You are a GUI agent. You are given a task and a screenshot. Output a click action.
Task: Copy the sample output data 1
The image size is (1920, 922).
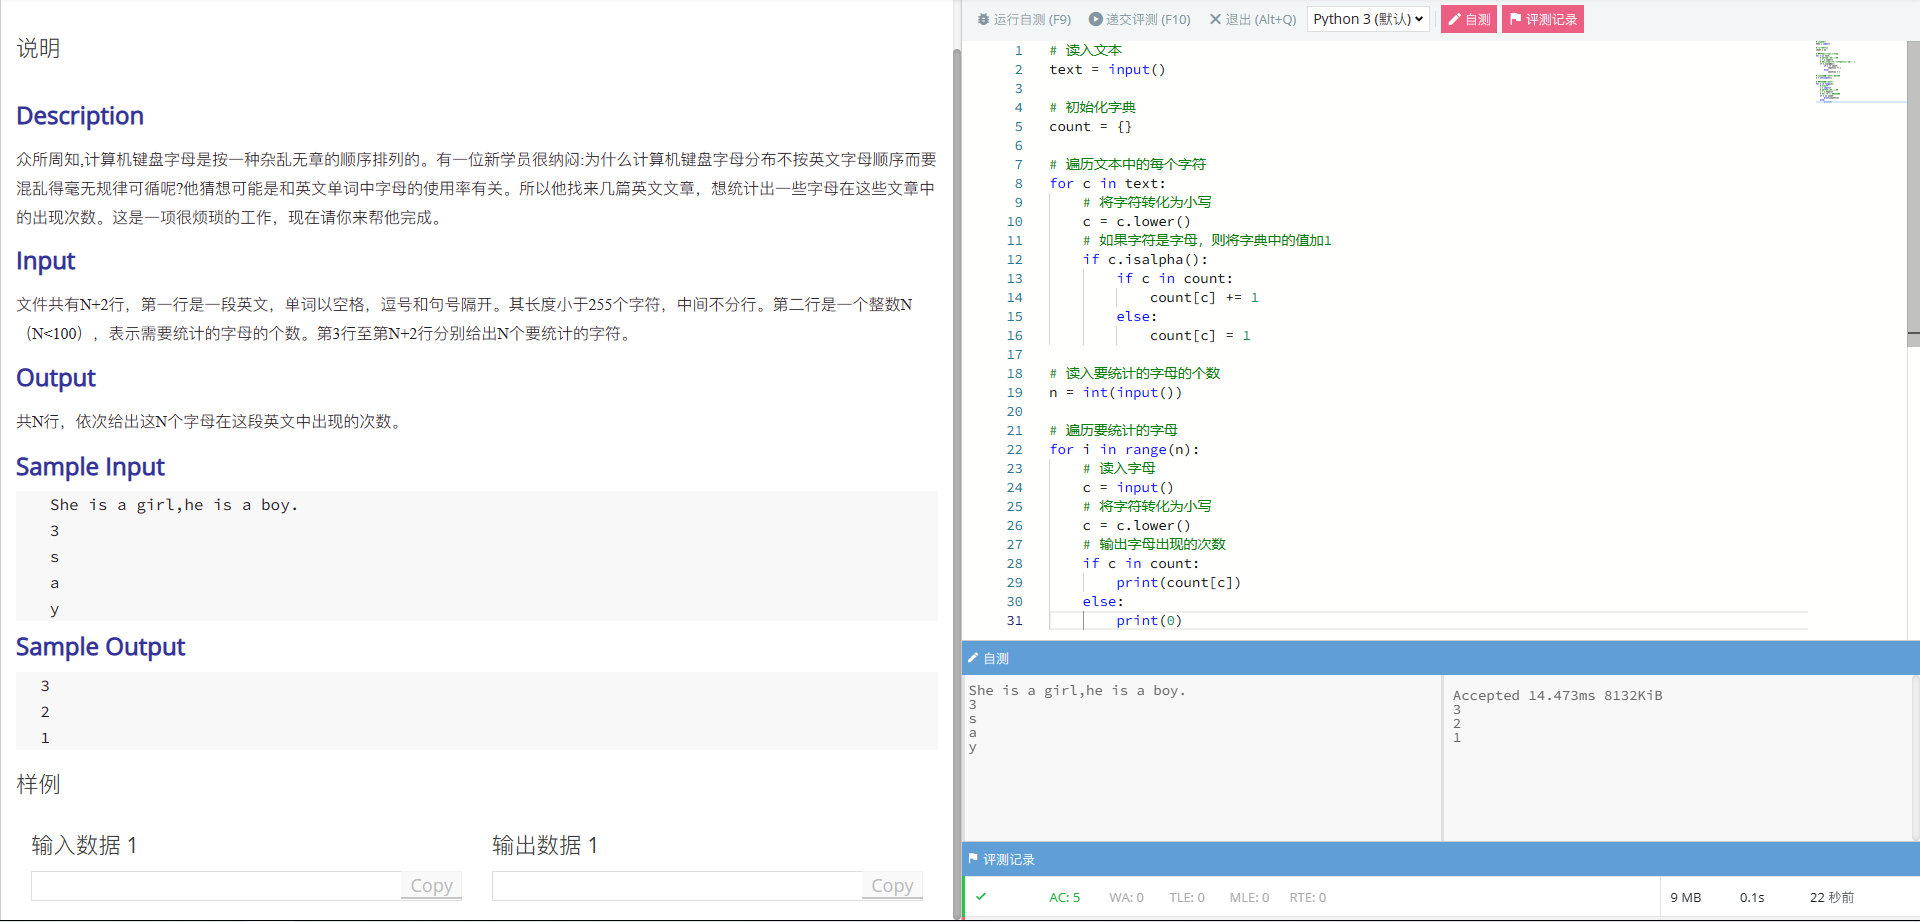(891, 885)
